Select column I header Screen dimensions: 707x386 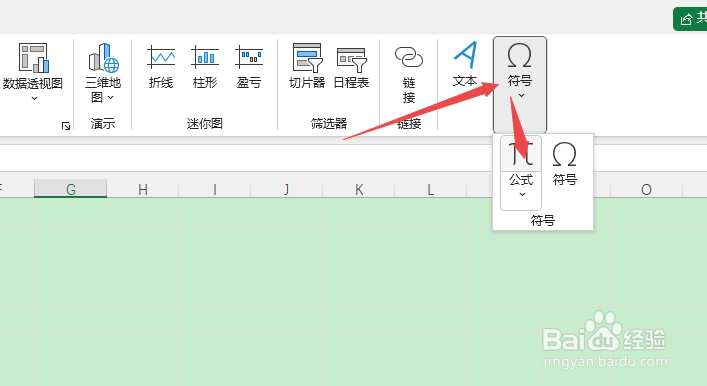215,189
